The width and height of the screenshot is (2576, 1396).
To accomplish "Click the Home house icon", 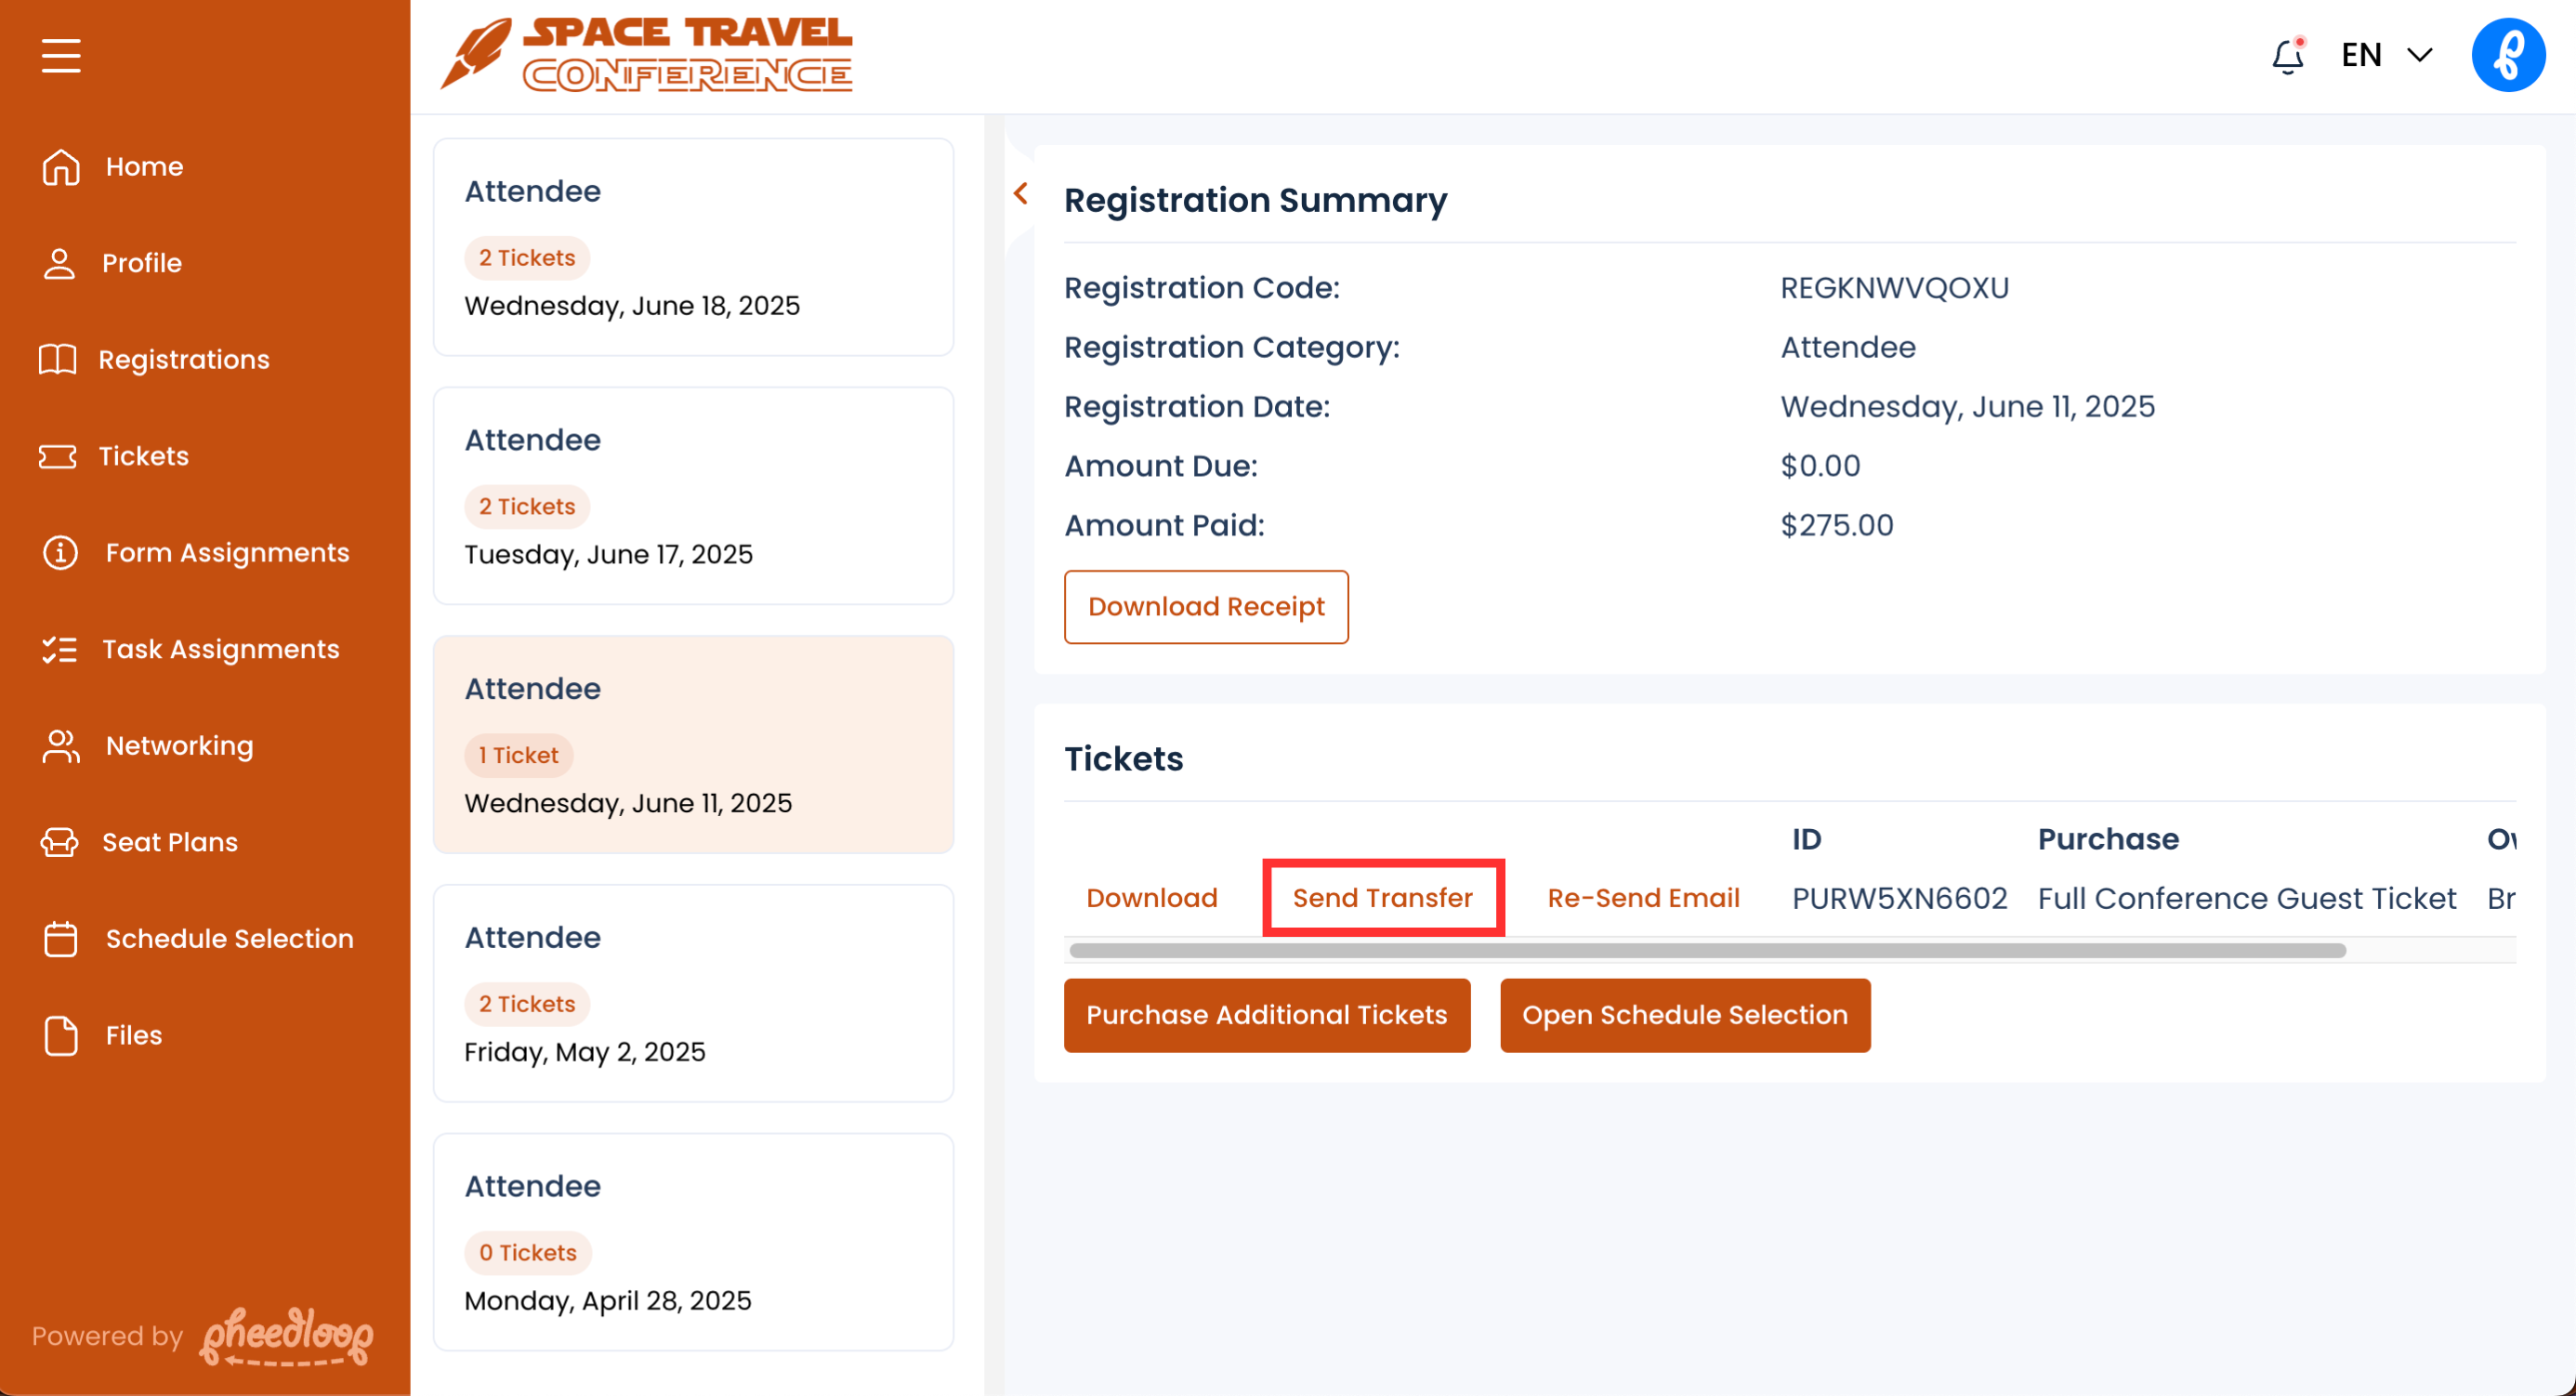I will point(61,167).
